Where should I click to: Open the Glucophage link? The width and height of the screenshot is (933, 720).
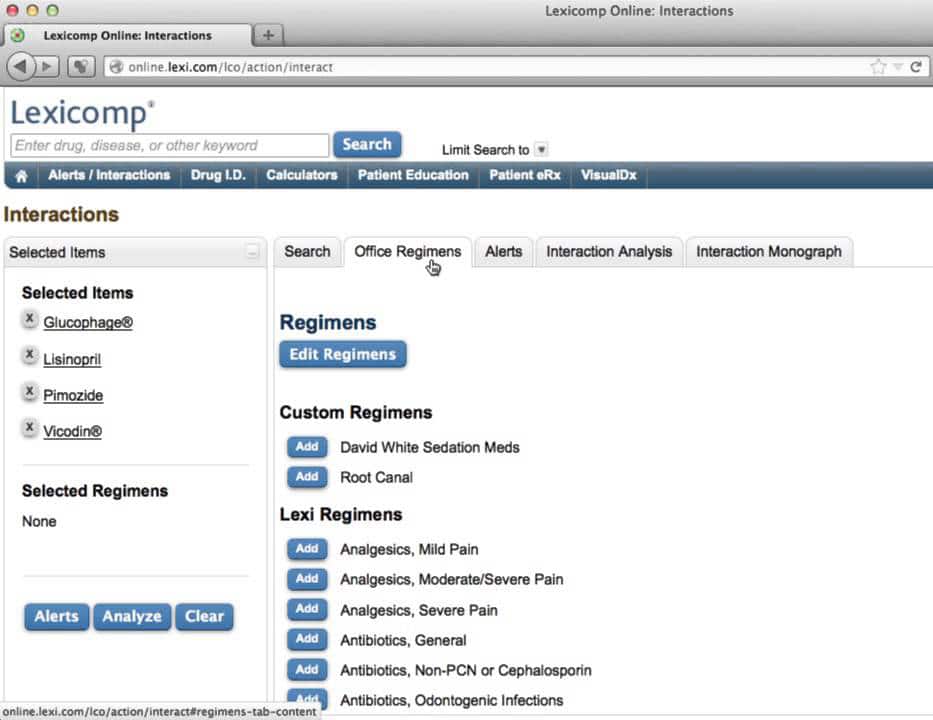click(88, 323)
